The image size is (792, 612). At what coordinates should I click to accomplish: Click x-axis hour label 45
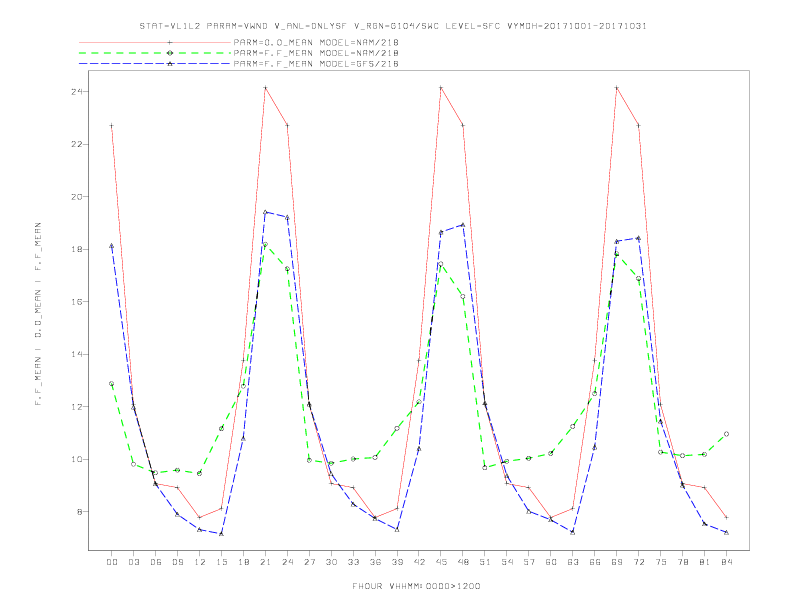pos(441,562)
